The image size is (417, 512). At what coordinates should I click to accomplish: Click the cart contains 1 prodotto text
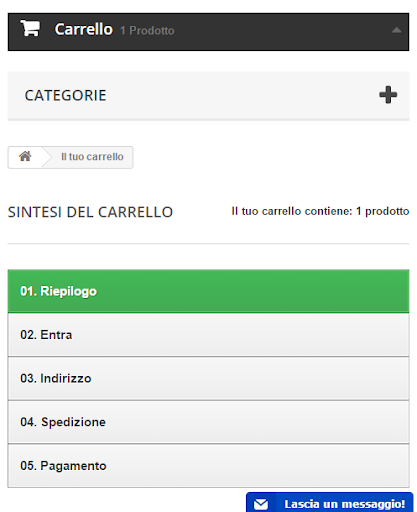pyautogui.click(x=320, y=211)
